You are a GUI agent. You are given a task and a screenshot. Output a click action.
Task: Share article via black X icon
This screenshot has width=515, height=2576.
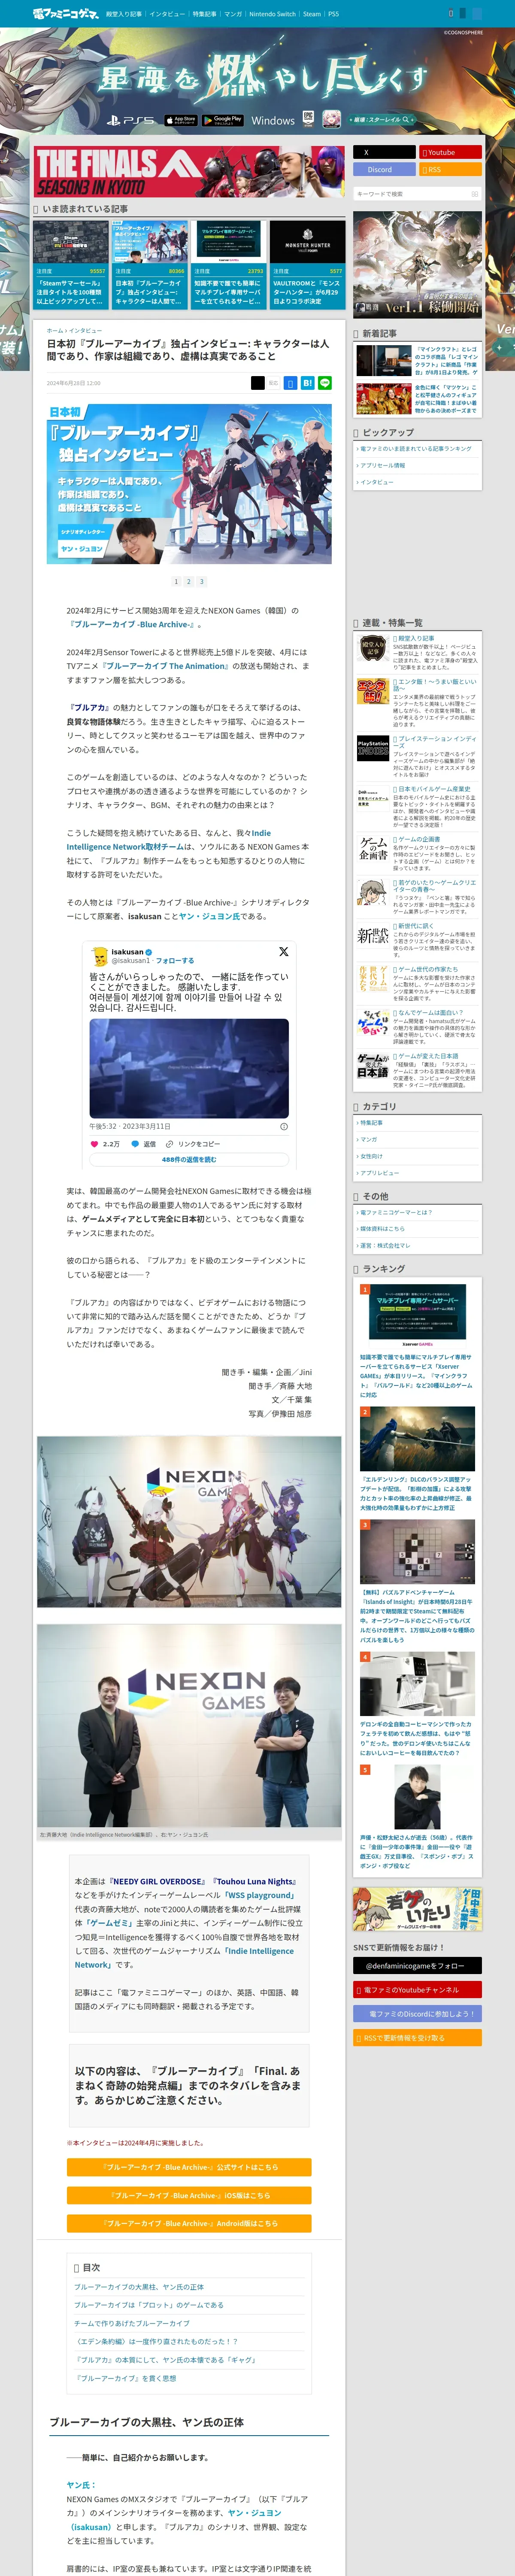coord(258,383)
